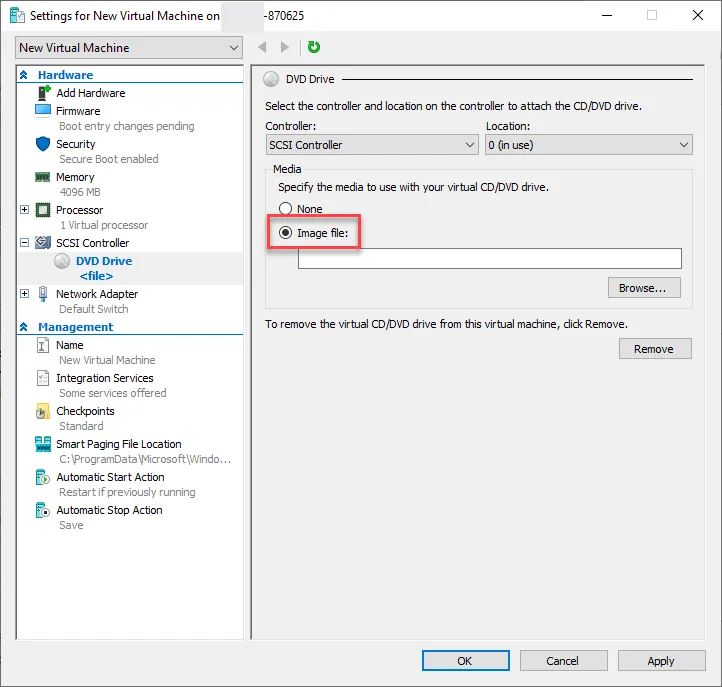Click the Processor chip icon
The image size is (722, 687).
tap(43, 210)
